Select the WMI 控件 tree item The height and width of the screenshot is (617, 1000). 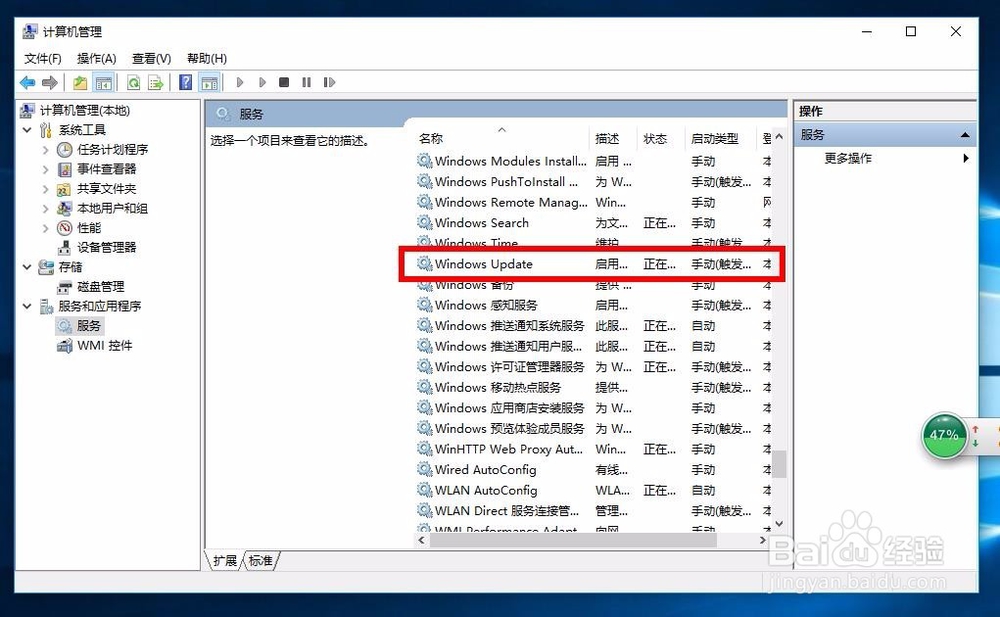coord(105,346)
